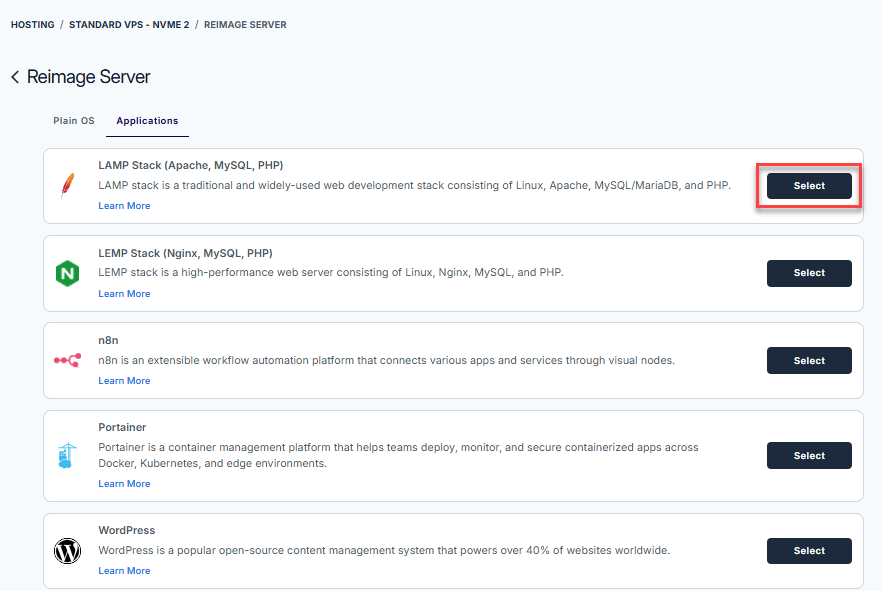Click the n8n workflow nodes icon
The image size is (881, 591).
coord(67,360)
